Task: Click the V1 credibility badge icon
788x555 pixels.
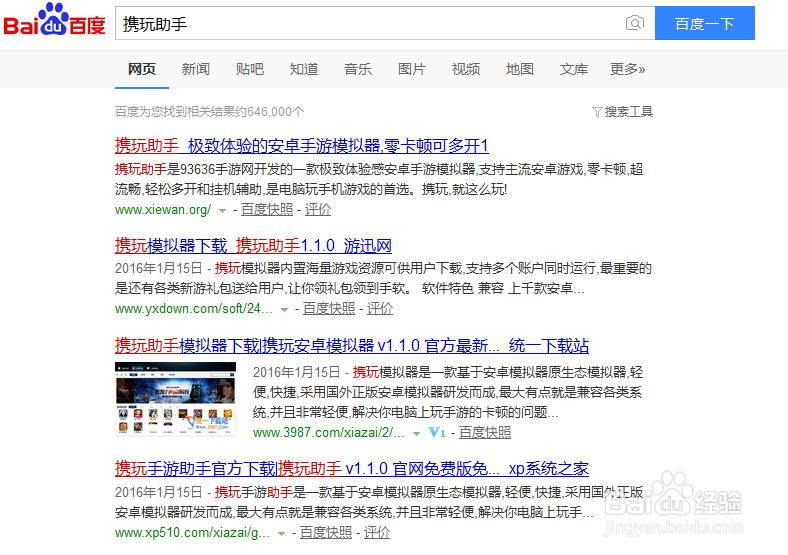Action: (x=436, y=432)
